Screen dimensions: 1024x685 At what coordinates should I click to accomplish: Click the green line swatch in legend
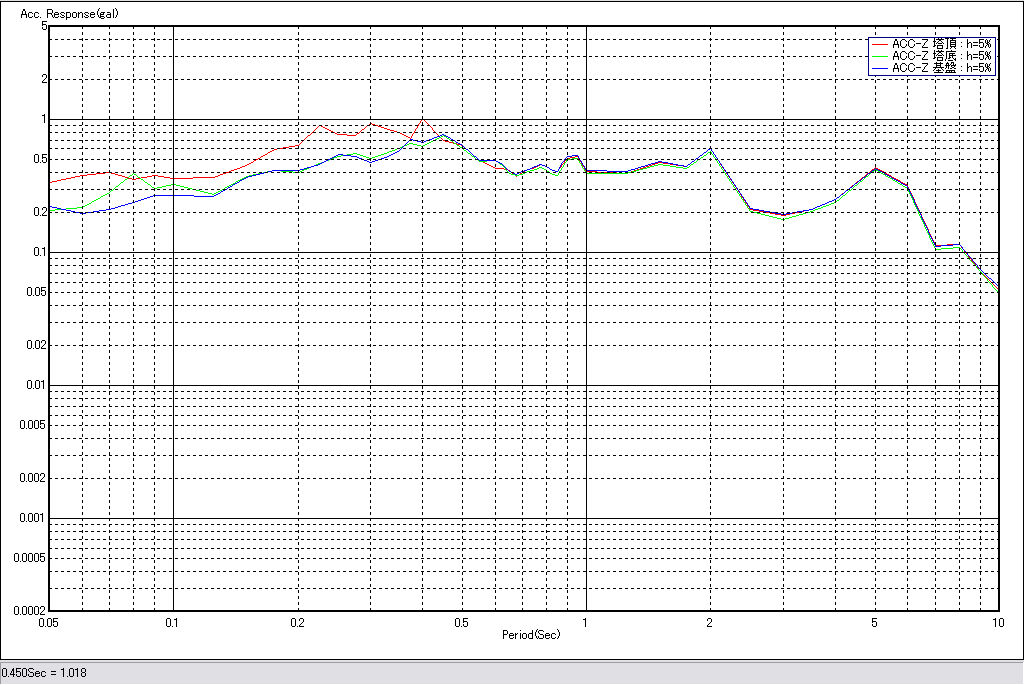pos(878,56)
